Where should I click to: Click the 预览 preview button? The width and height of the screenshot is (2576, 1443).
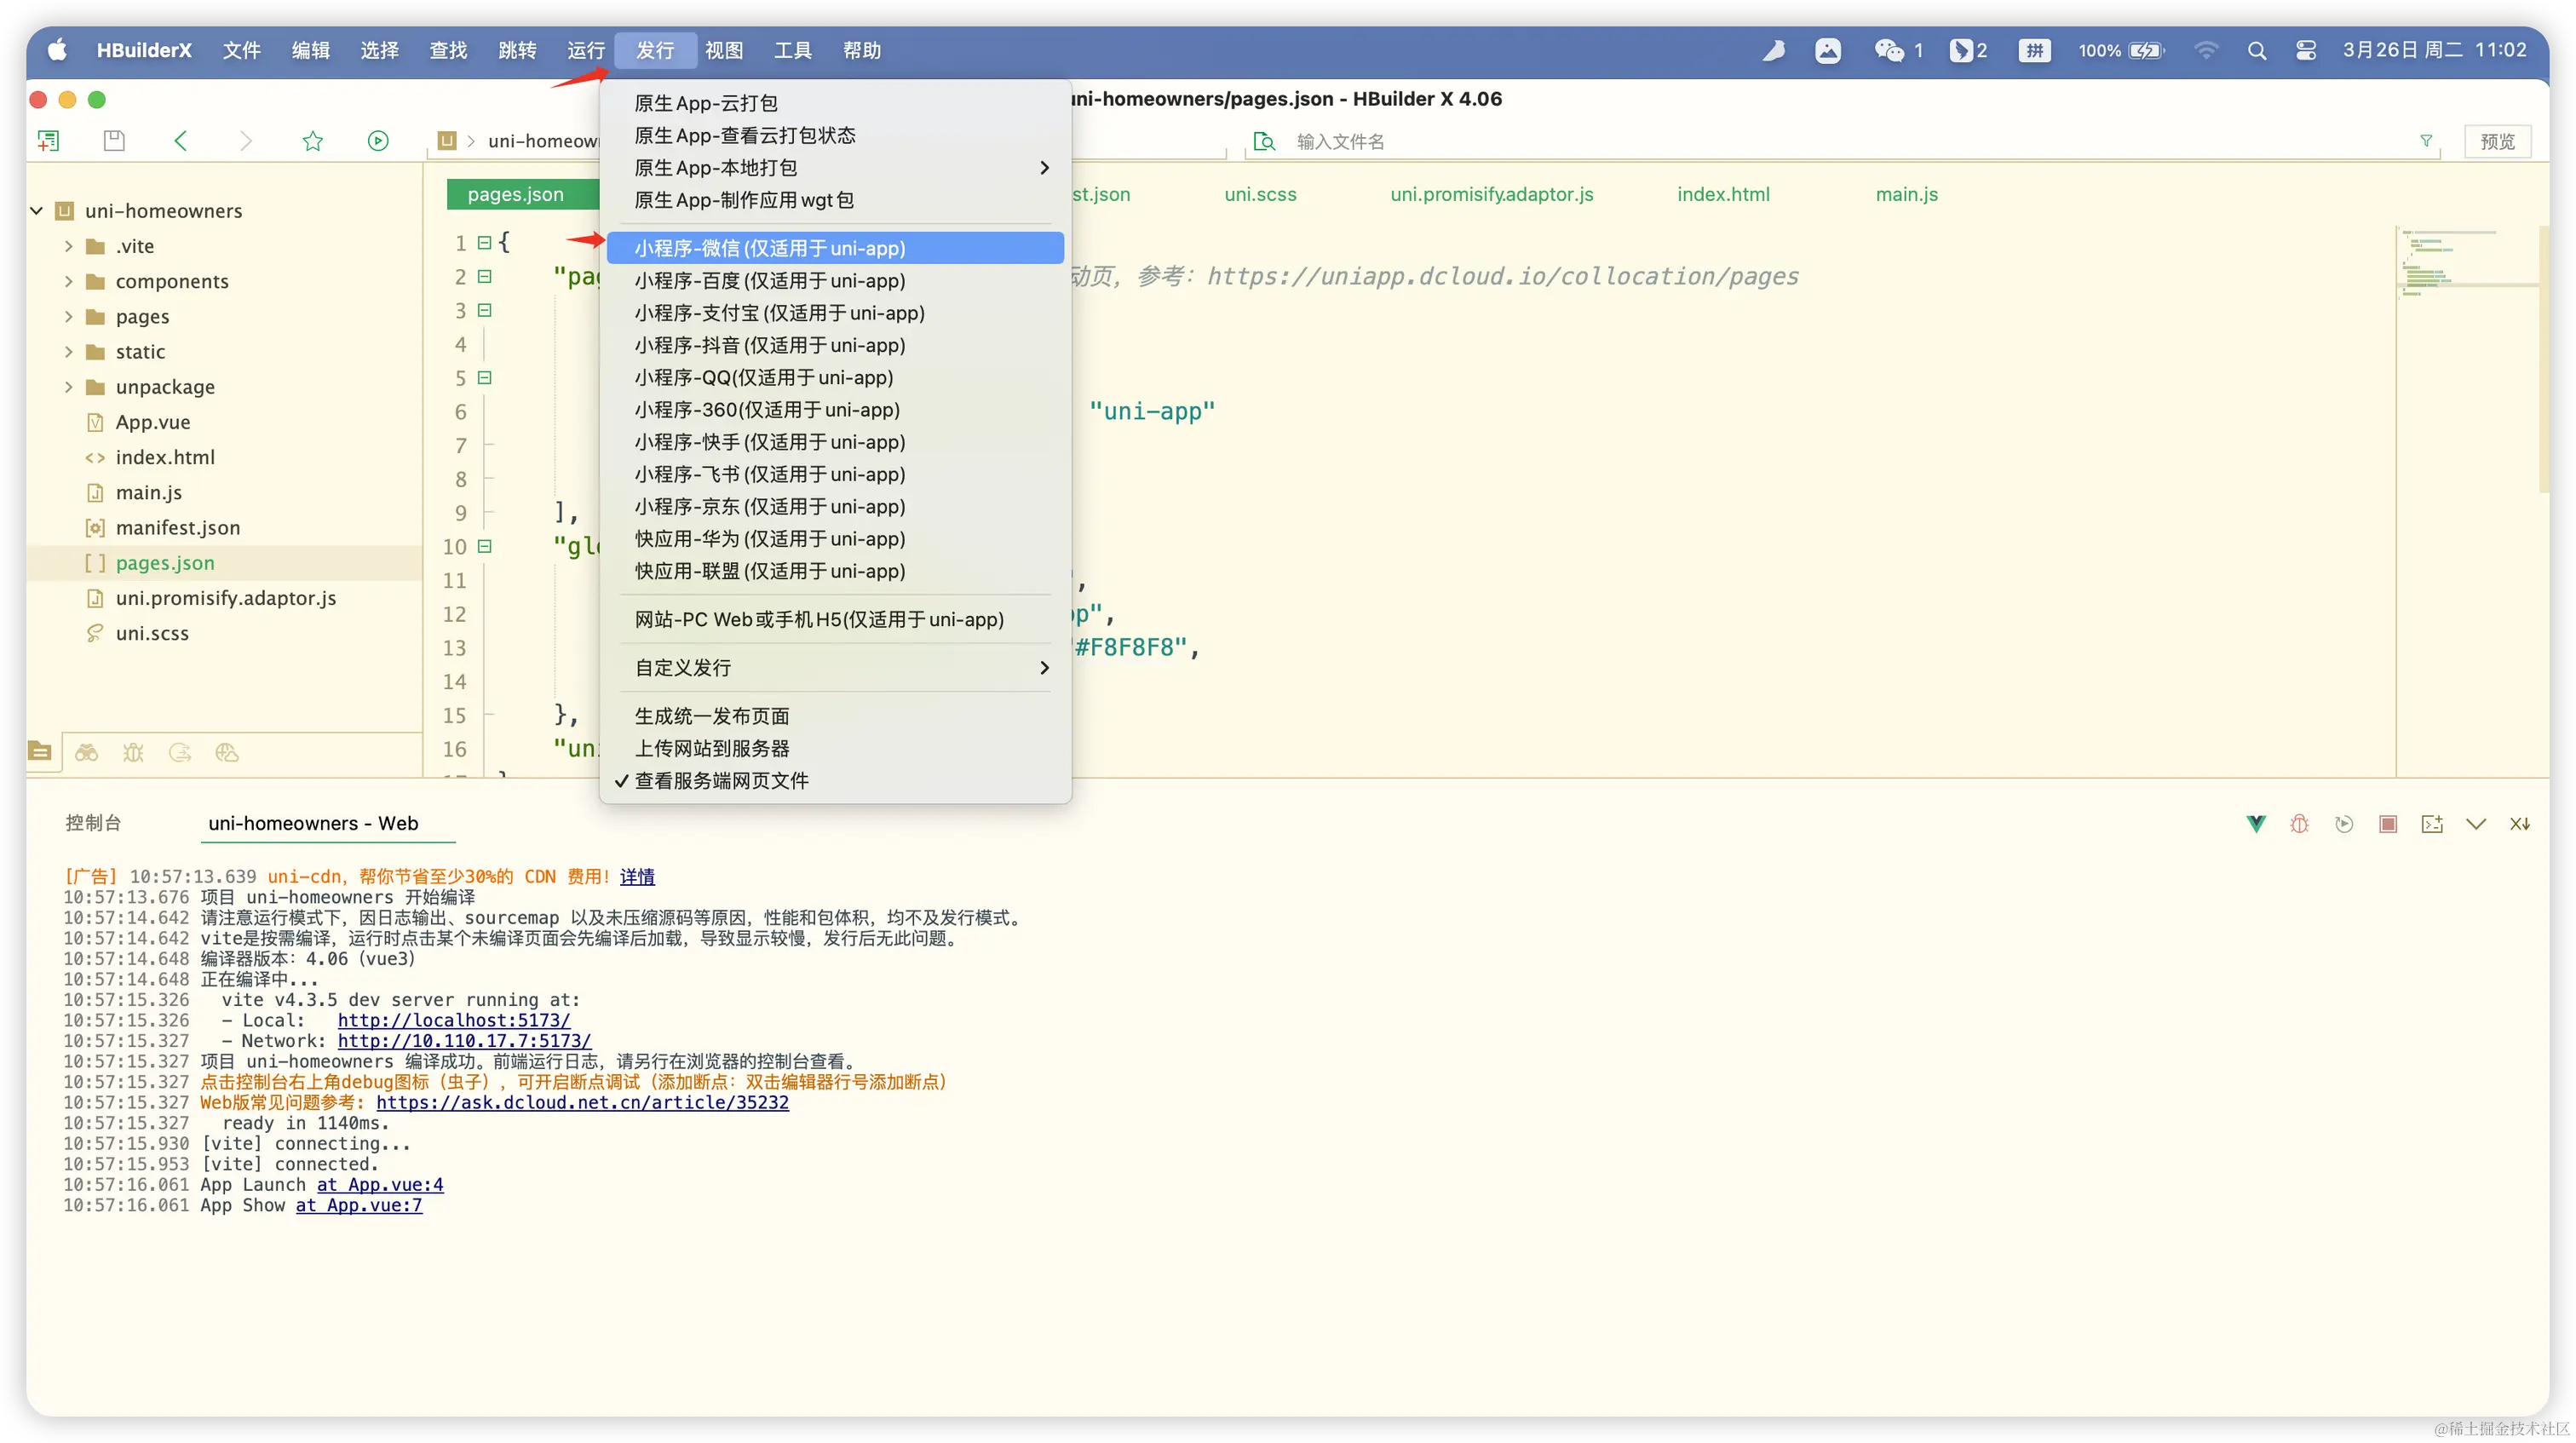[2497, 141]
